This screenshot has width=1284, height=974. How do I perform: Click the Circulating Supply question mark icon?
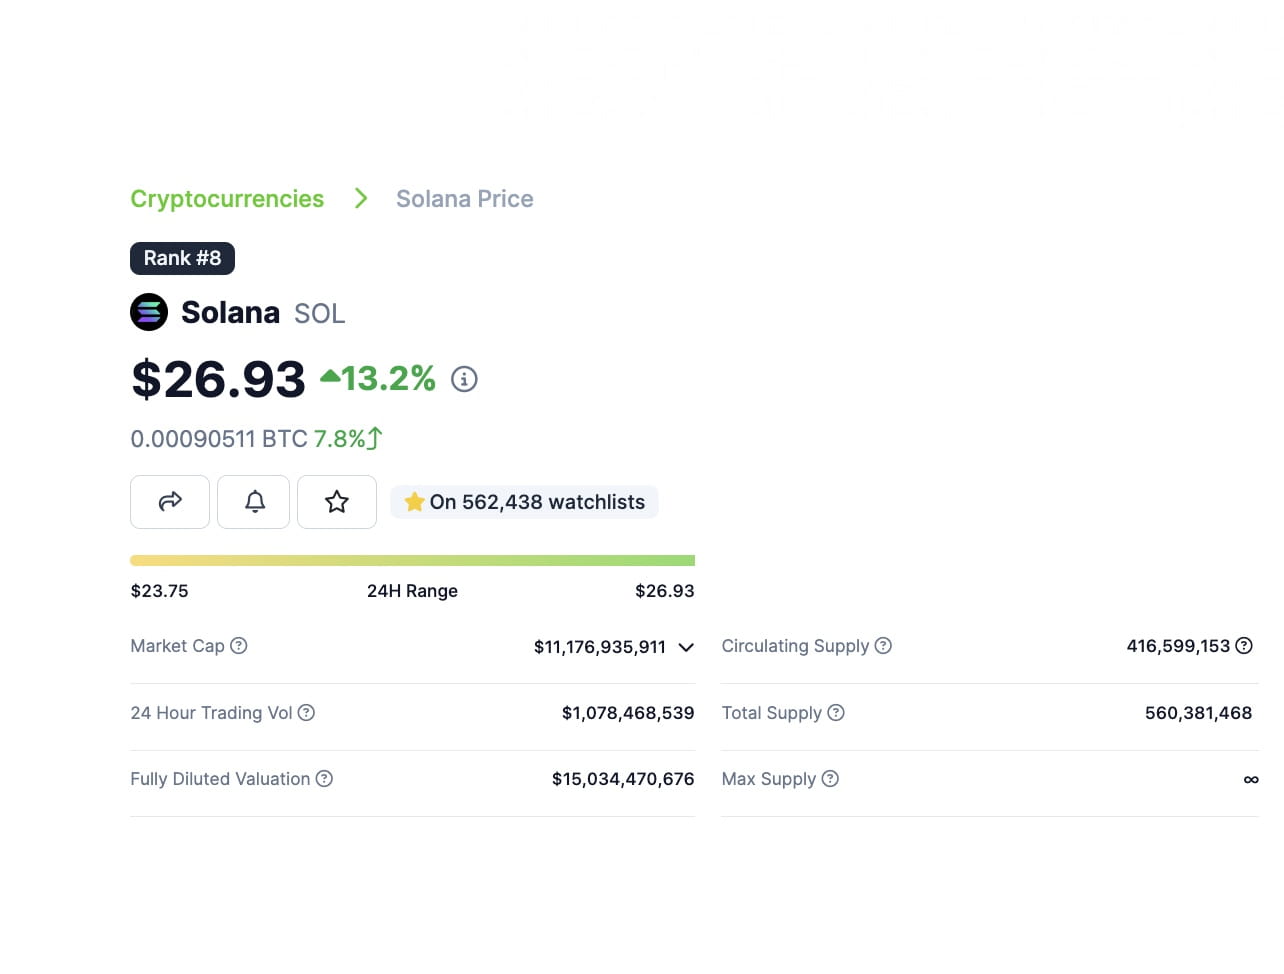click(x=883, y=645)
